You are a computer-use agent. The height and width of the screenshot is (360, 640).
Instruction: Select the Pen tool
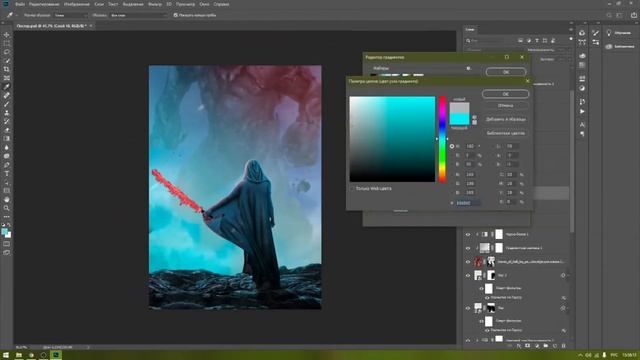[7, 165]
